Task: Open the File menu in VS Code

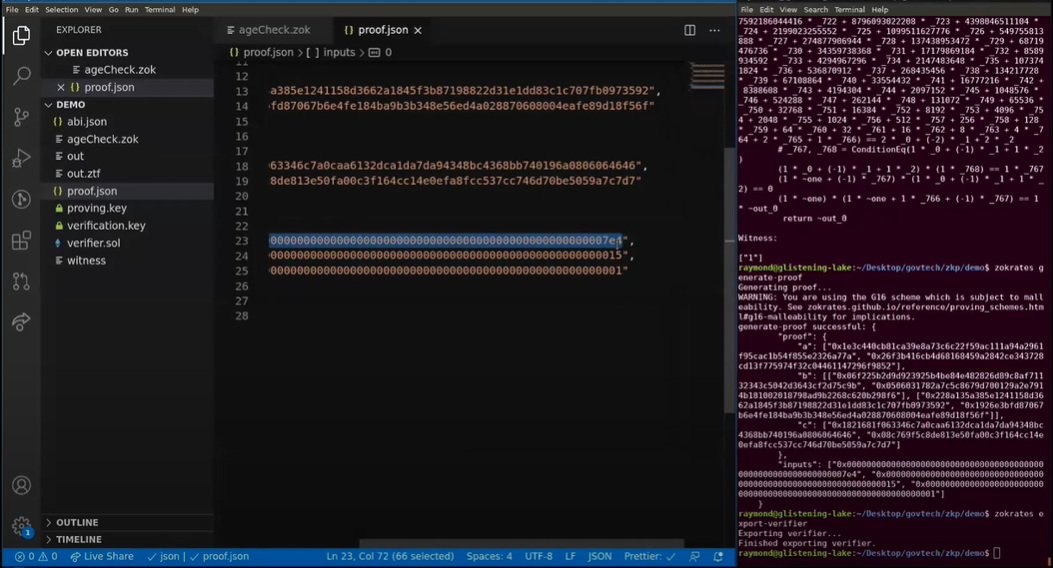Action: pyautogui.click(x=12, y=9)
